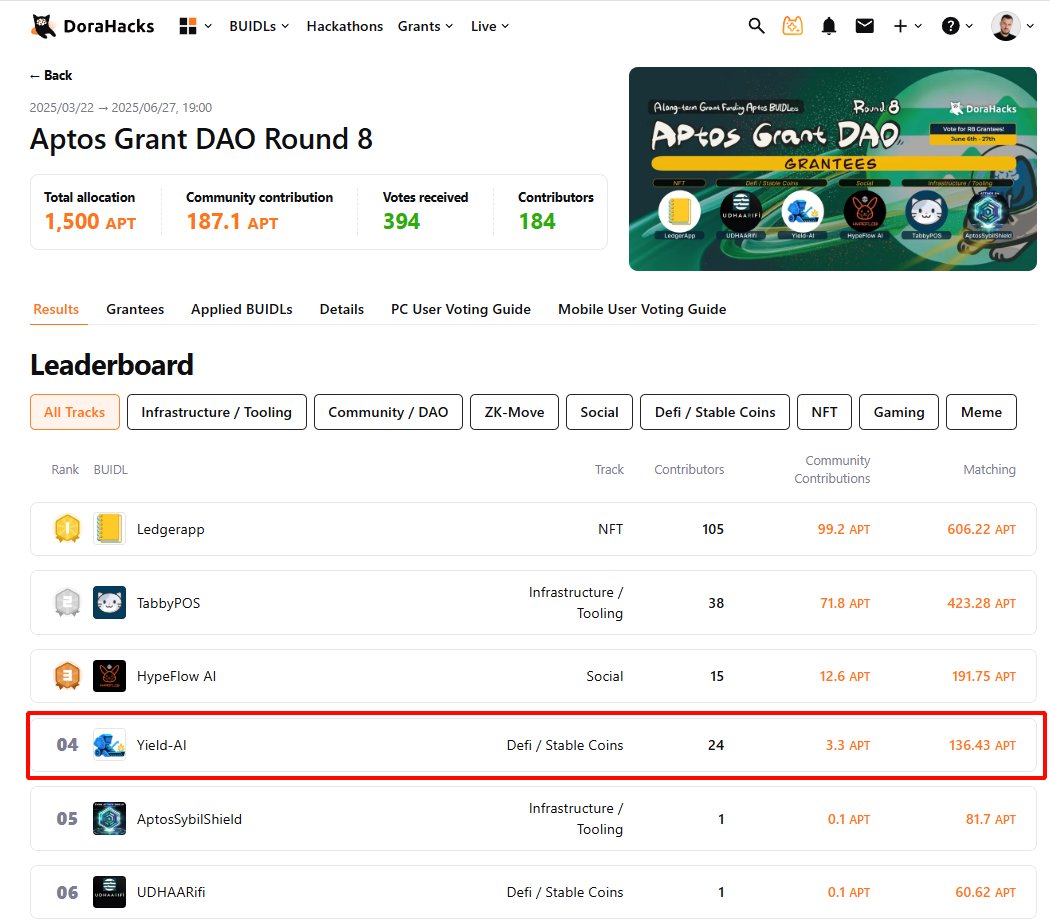
Task: Expand the profile avatar chevron
Action: tap(1030, 26)
